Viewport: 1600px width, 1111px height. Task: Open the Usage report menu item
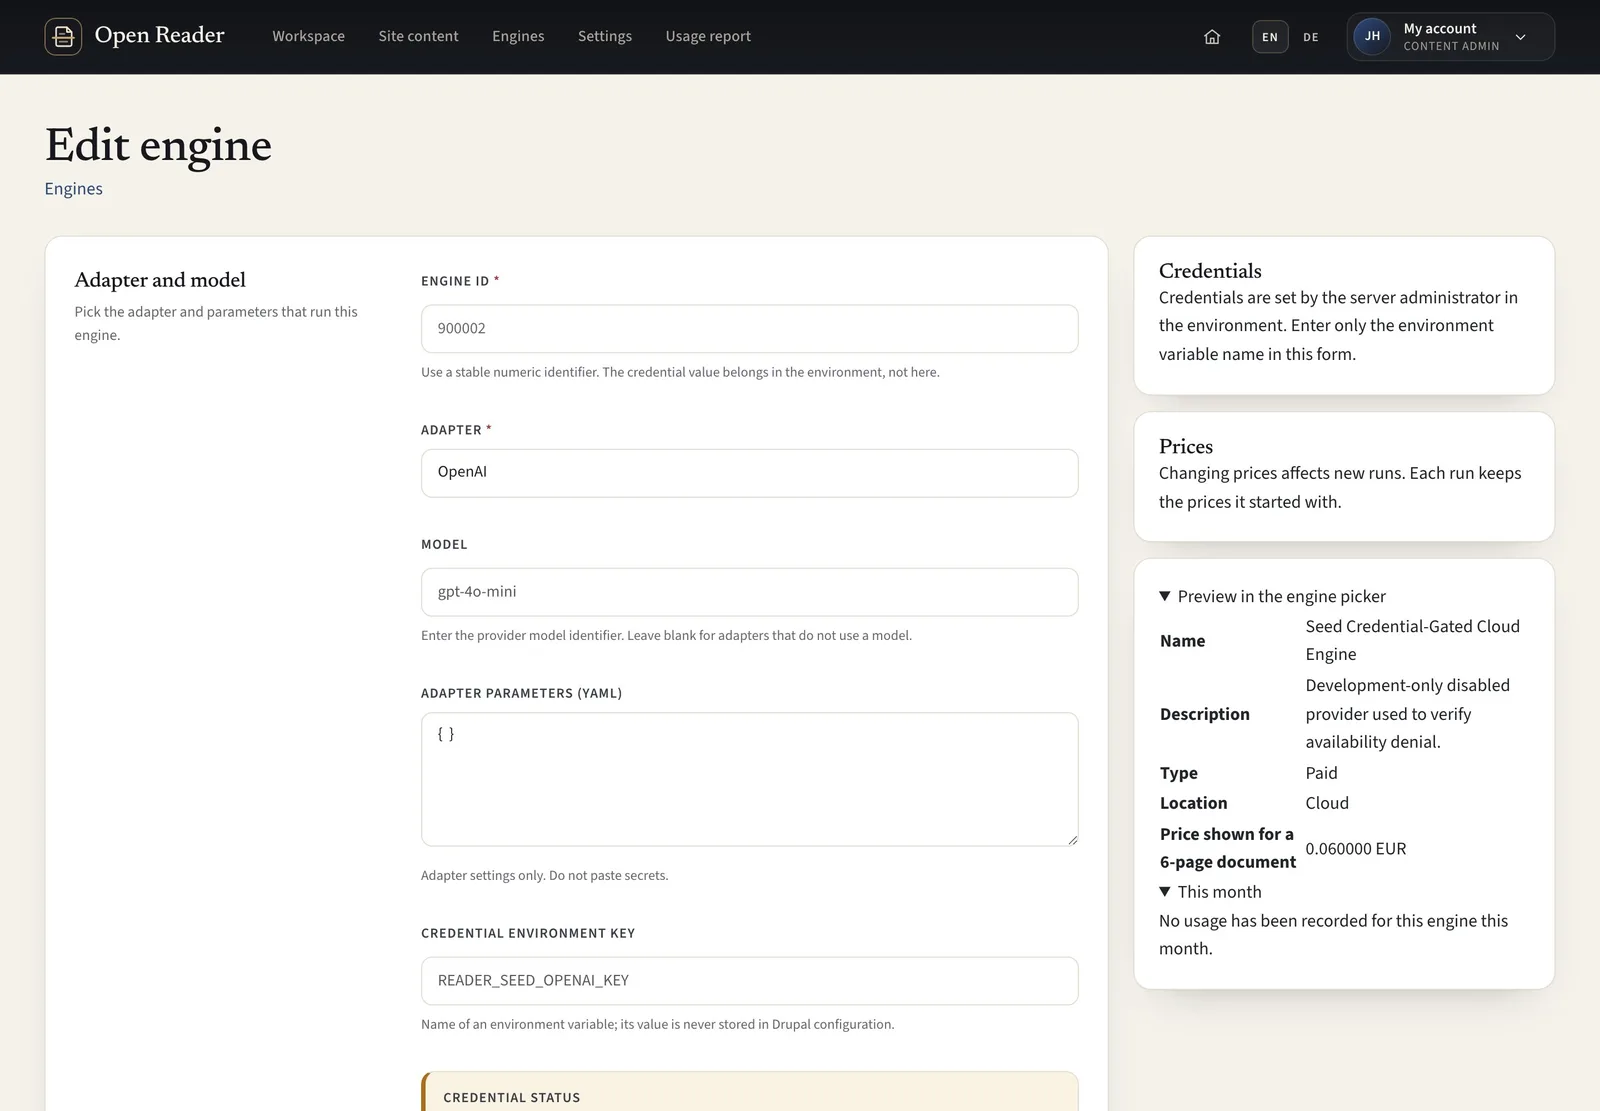pyautogui.click(x=708, y=36)
